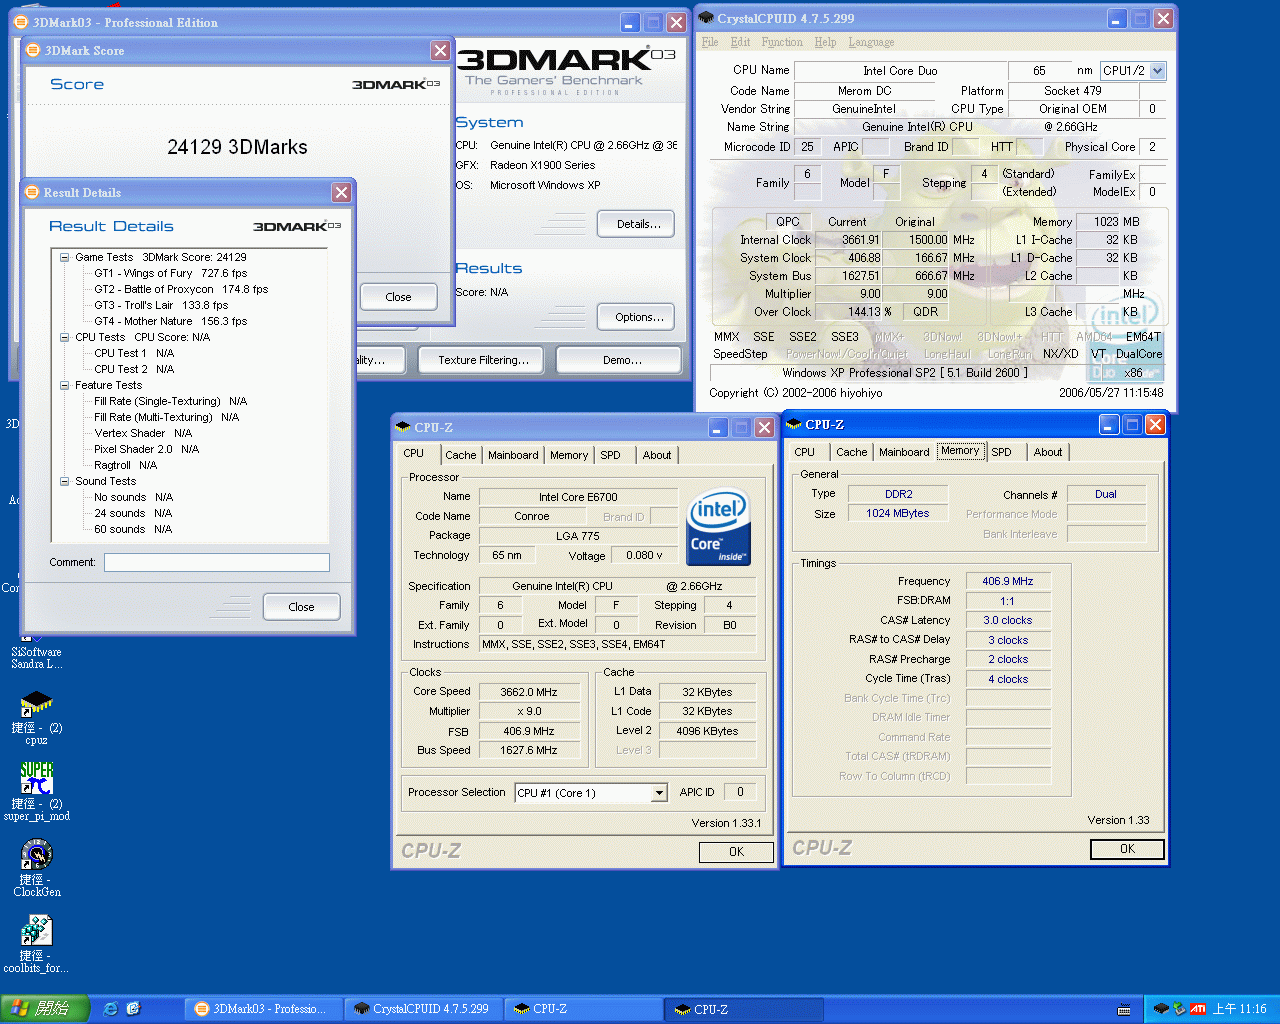The height and width of the screenshot is (1024, 1280).
Task: Click the Options... button in 3DMark03
Action: [637, 317]
